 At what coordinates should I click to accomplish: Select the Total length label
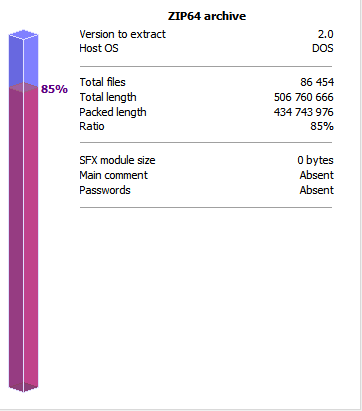tap(108, 97)
